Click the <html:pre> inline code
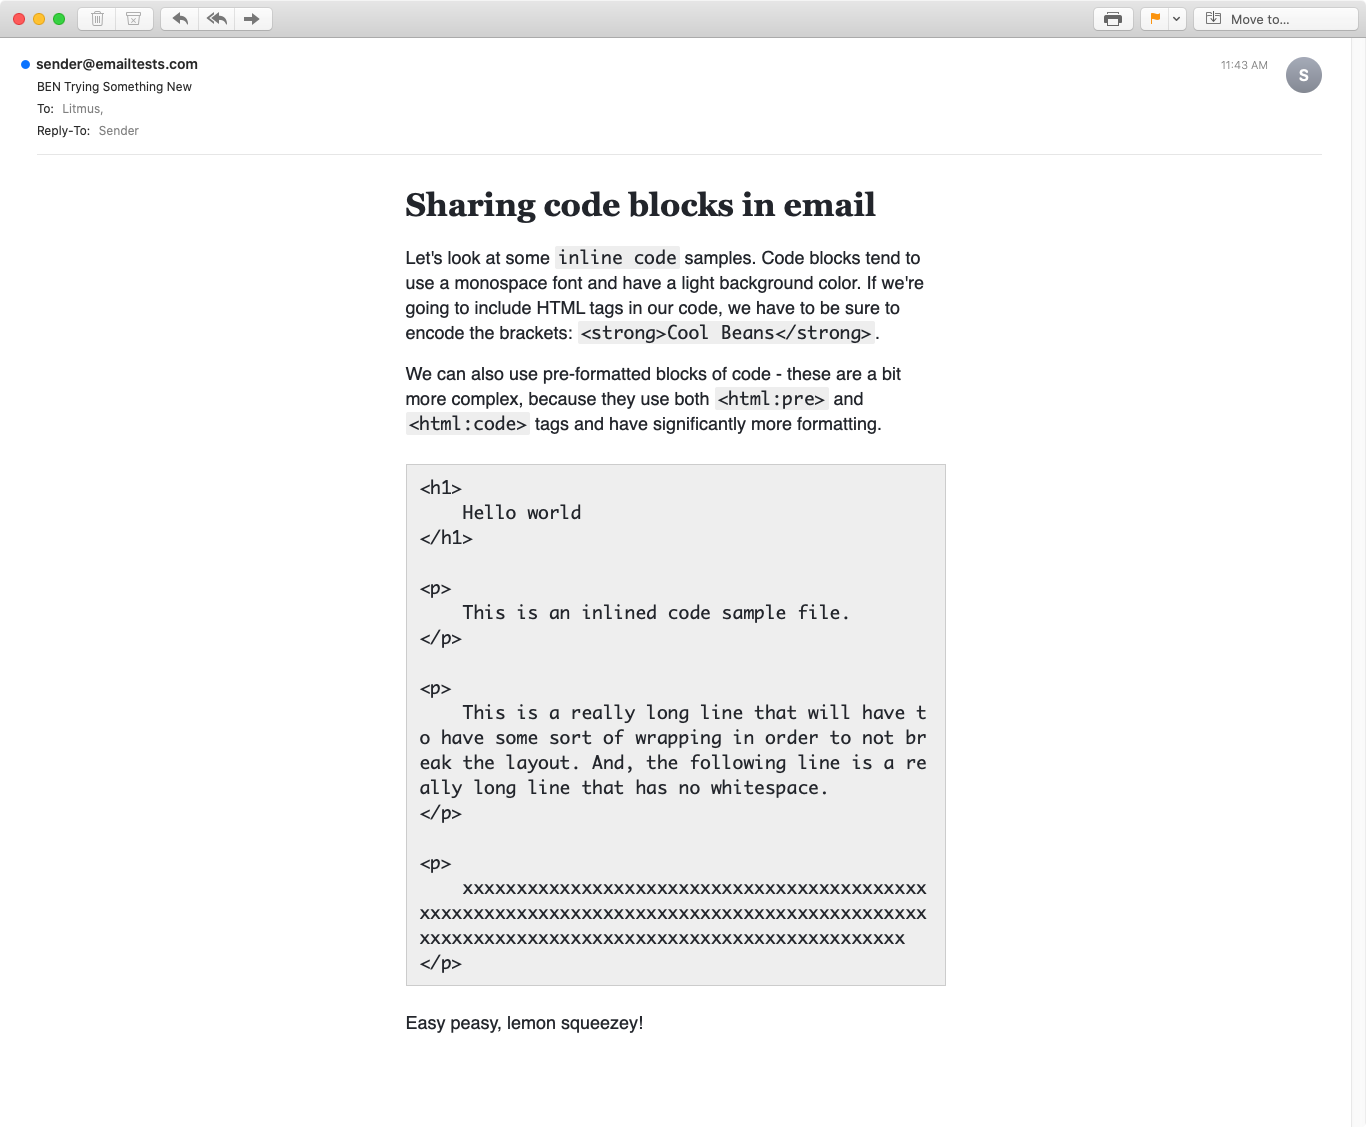The width and height of the screenshot is (1366, 1127). pos(771,399)
